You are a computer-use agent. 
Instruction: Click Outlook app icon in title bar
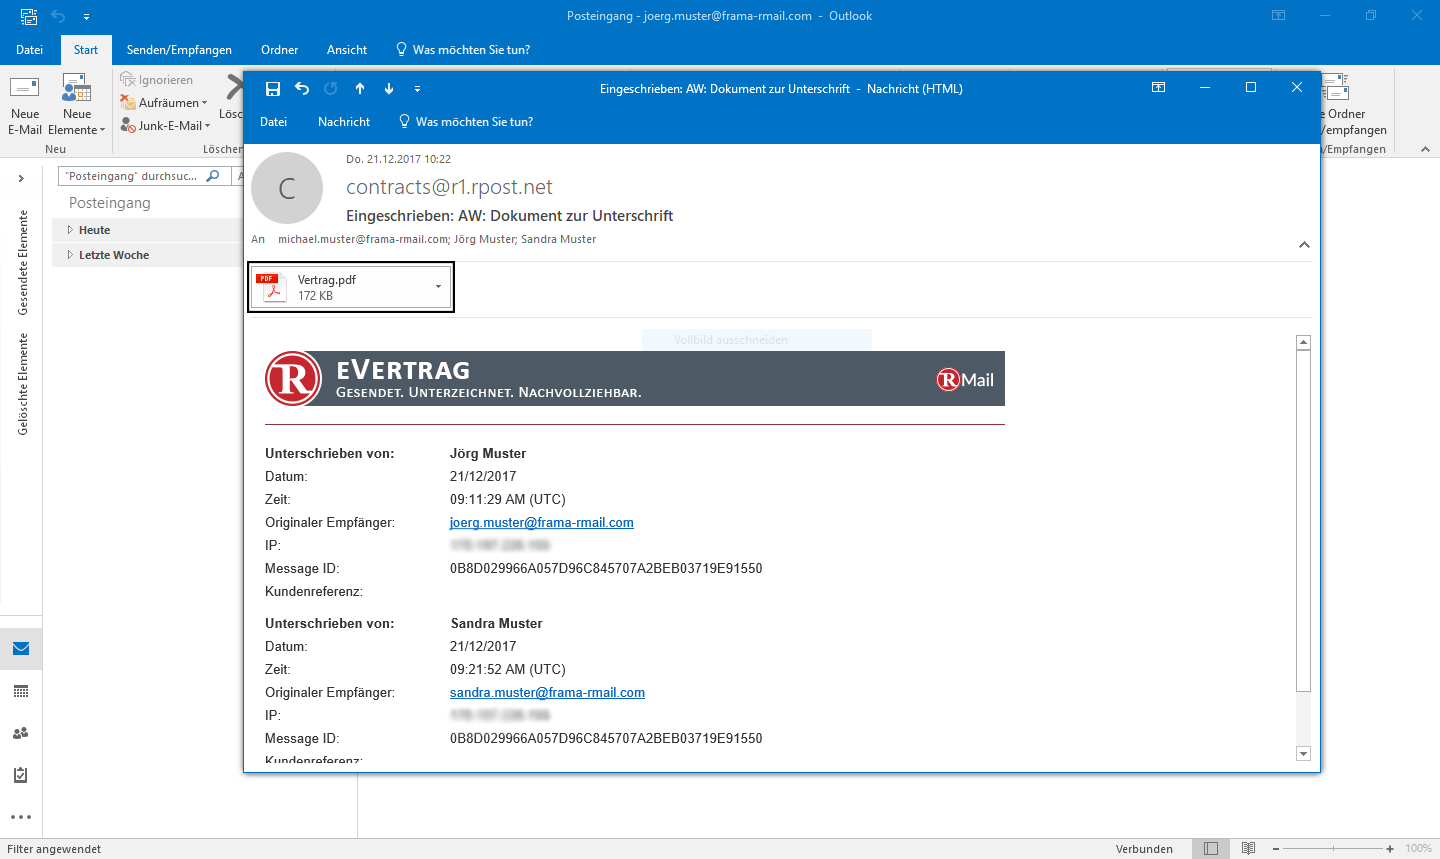point(29,16)
